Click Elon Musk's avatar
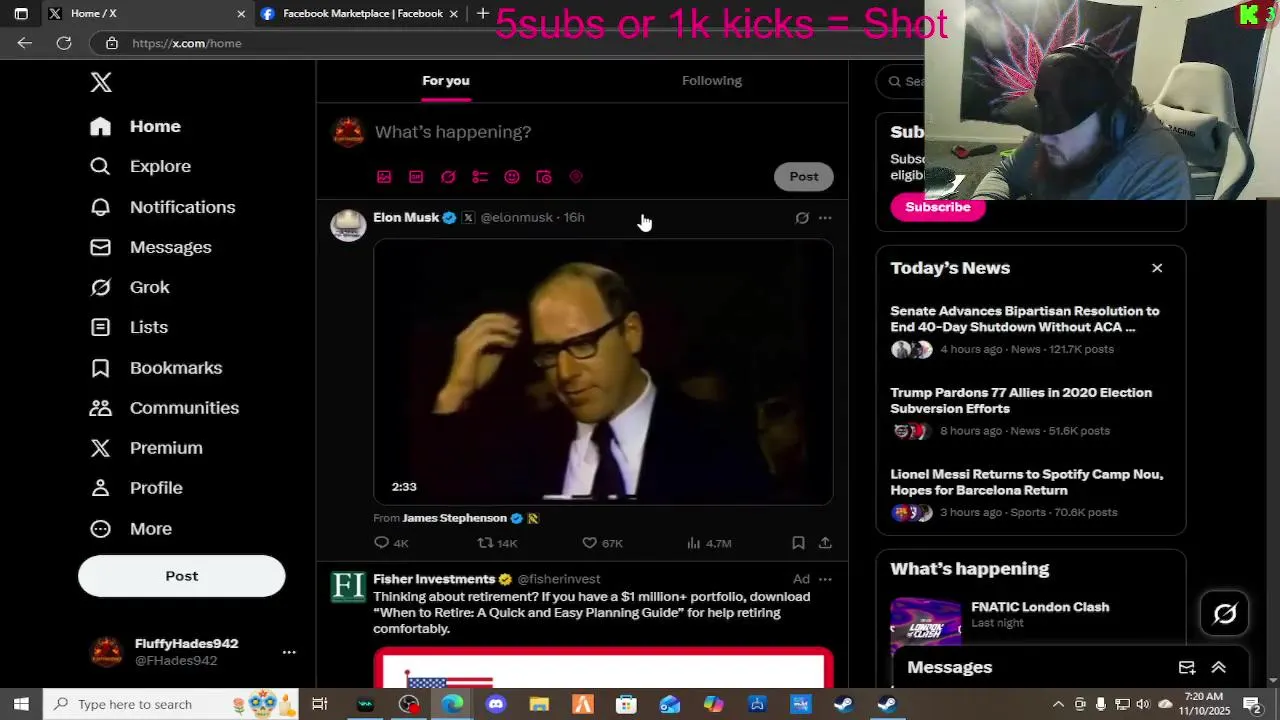The height and width of the screenshot is (720, 1280). pos(348,226)
